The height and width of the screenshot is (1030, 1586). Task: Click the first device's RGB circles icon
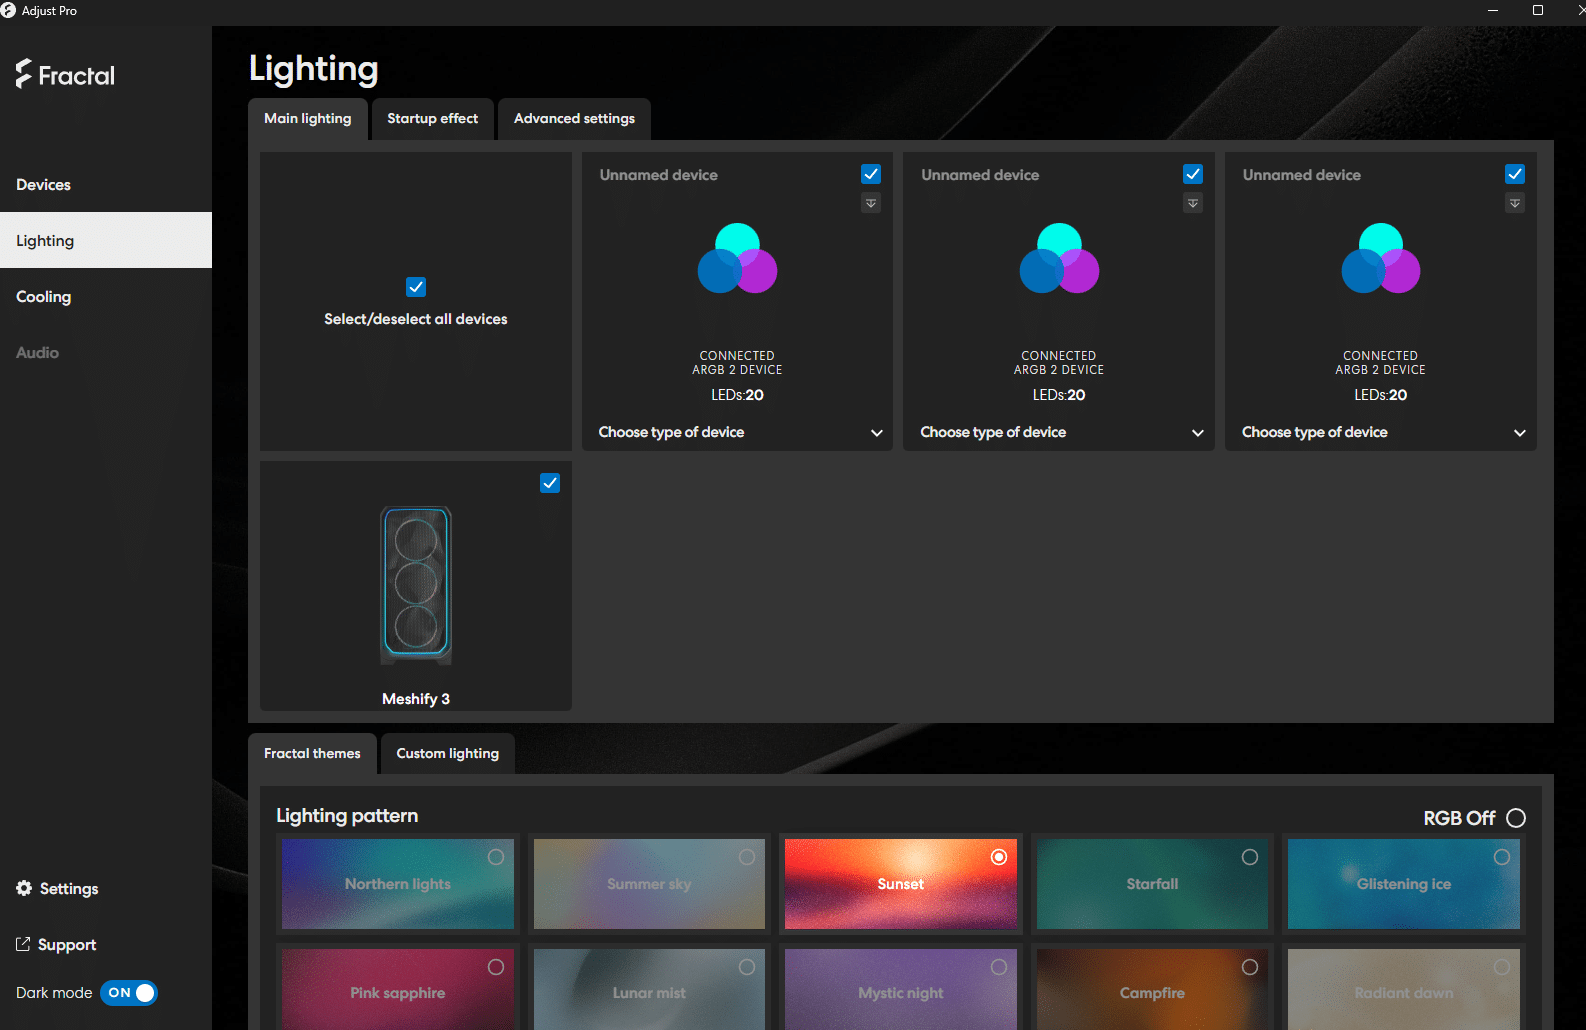point(737,259)
